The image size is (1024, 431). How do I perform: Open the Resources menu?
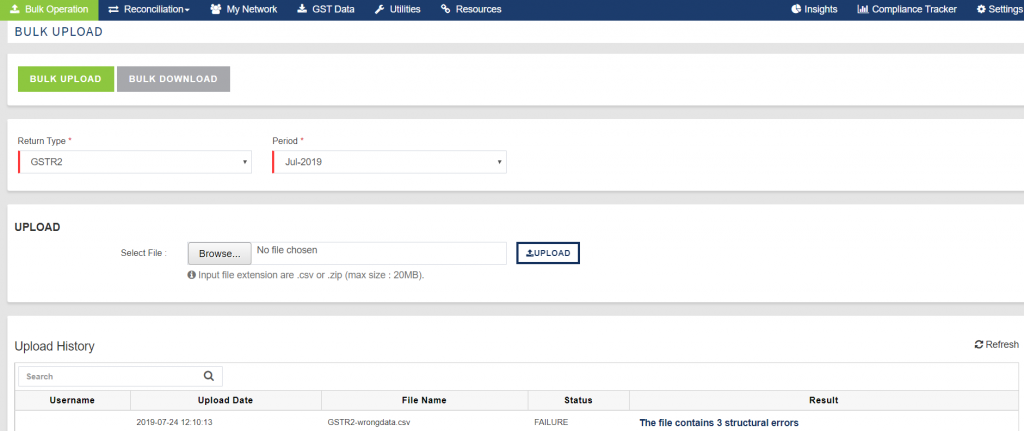tap(471, 10)
